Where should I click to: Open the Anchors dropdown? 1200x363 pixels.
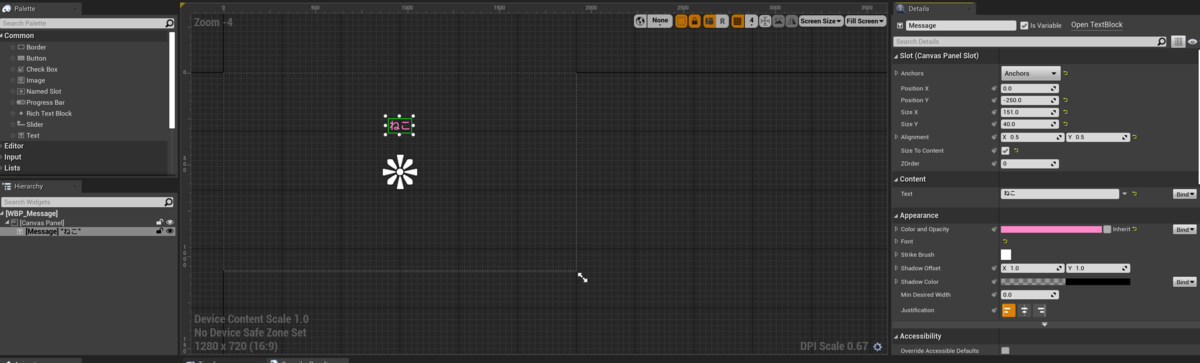[1030, 73]
